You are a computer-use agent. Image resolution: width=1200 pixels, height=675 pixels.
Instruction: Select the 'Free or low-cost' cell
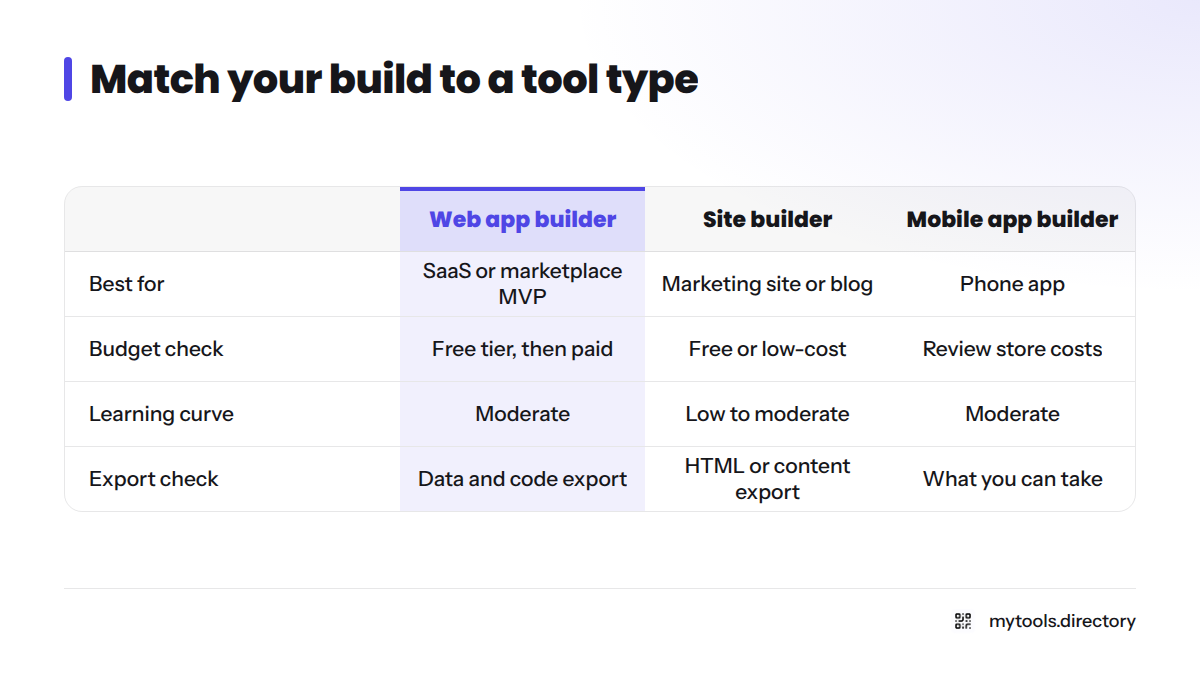pyautogui.click(x=767, y=349)
